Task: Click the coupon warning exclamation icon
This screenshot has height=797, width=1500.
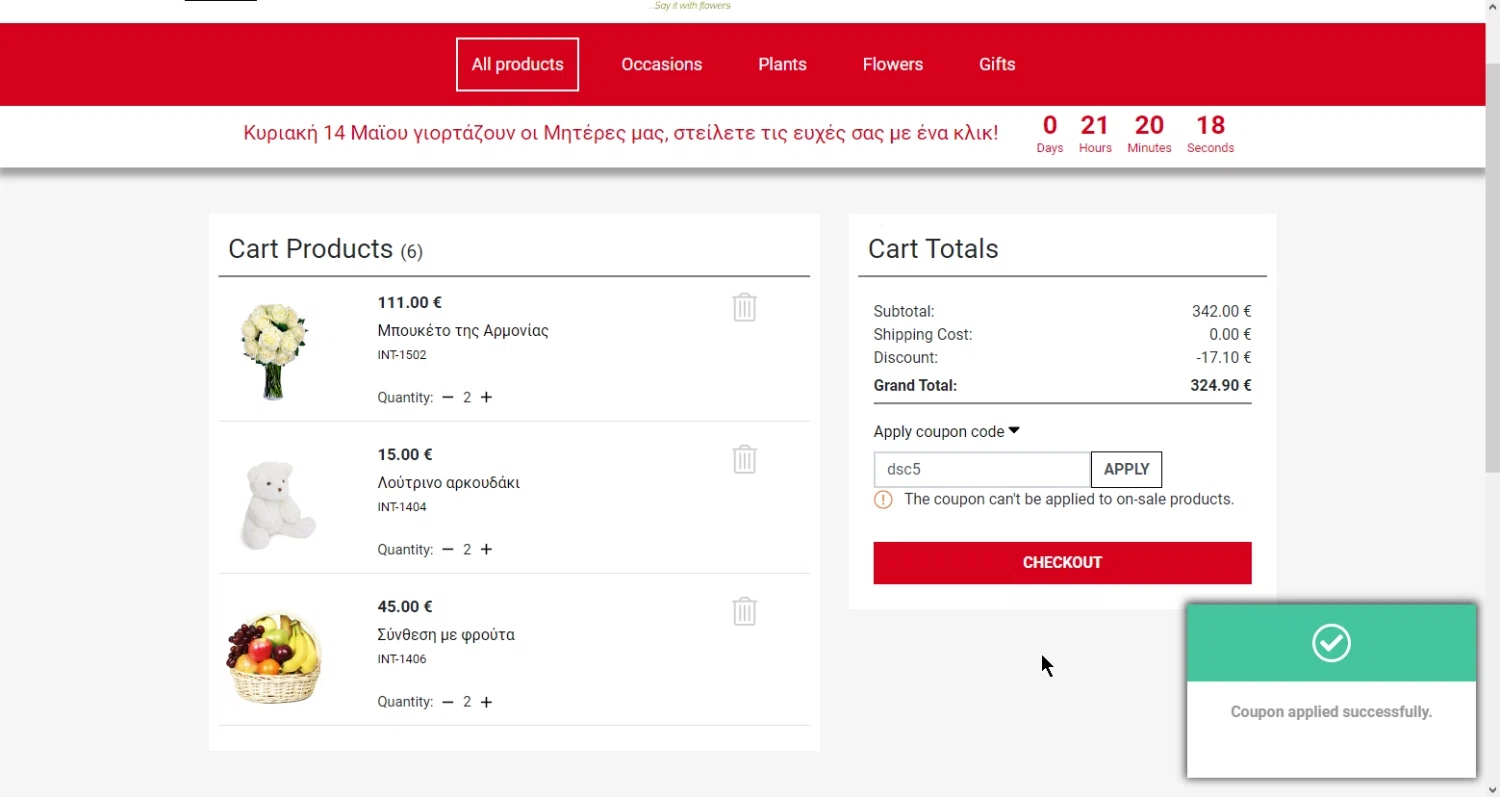Action: (883, 499)
